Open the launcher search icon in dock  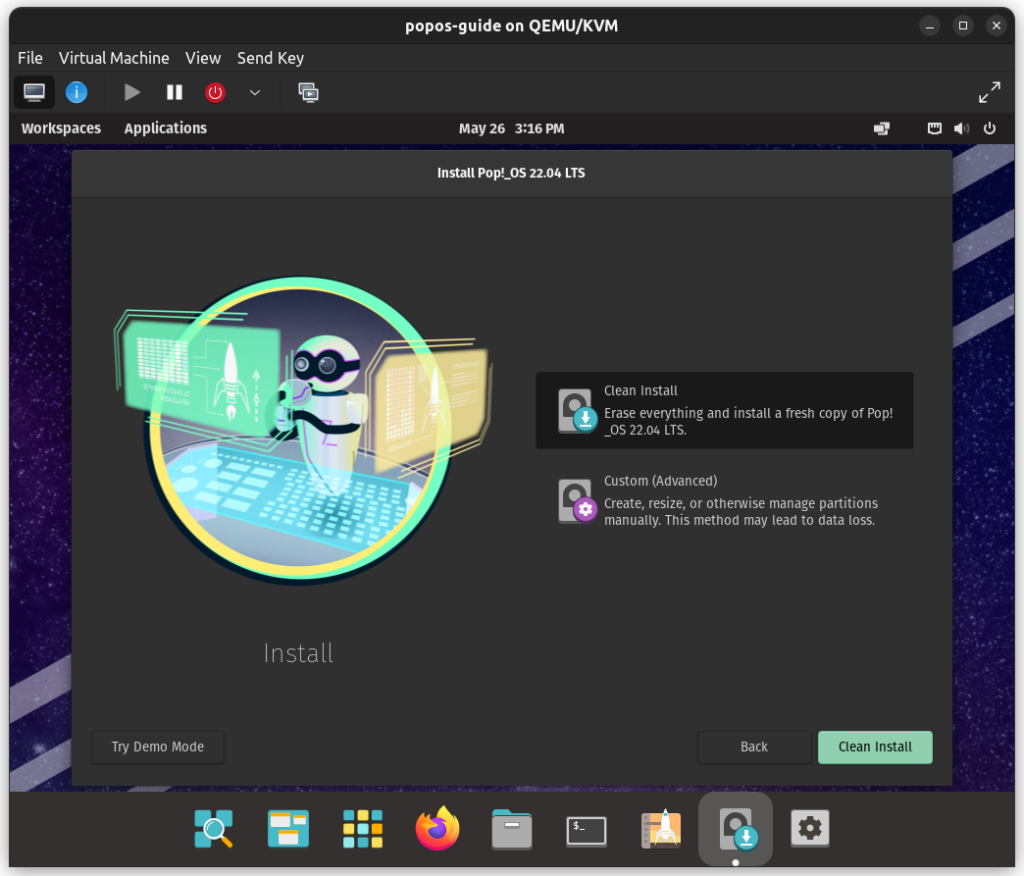(214, 828)
